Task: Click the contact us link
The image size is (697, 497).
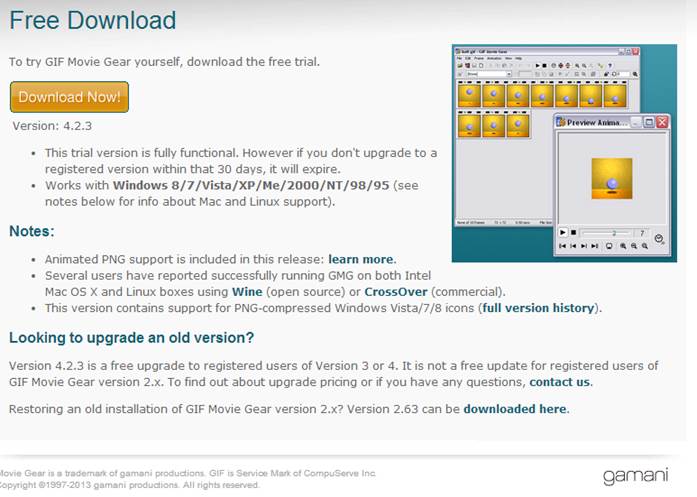Action: pyautogui.click(x=560, y=382)
